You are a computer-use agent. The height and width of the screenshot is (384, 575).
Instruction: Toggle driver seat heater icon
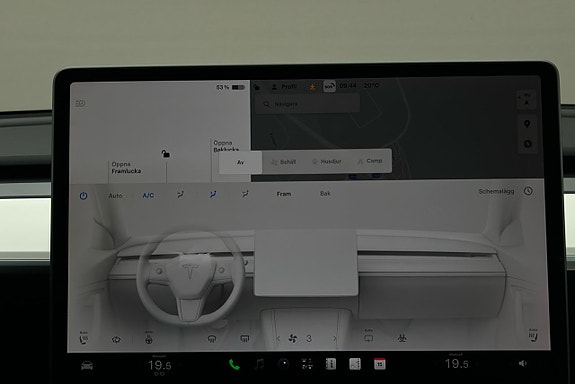click(84, 338)
